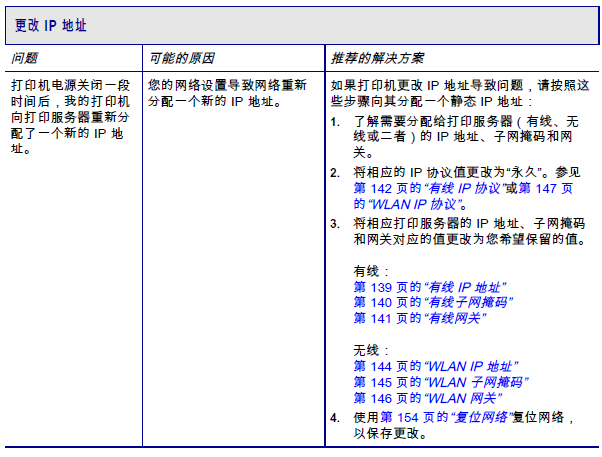Follow the page 139 有线 IP 地址 link
The height and width of the screenshot is (457, 602).
coord(430,287)
